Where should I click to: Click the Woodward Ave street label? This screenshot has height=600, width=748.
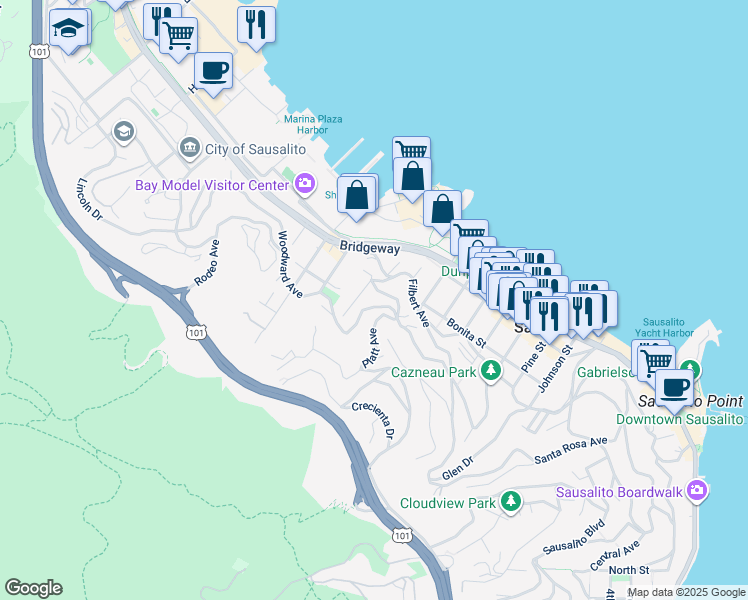point(290,264)
